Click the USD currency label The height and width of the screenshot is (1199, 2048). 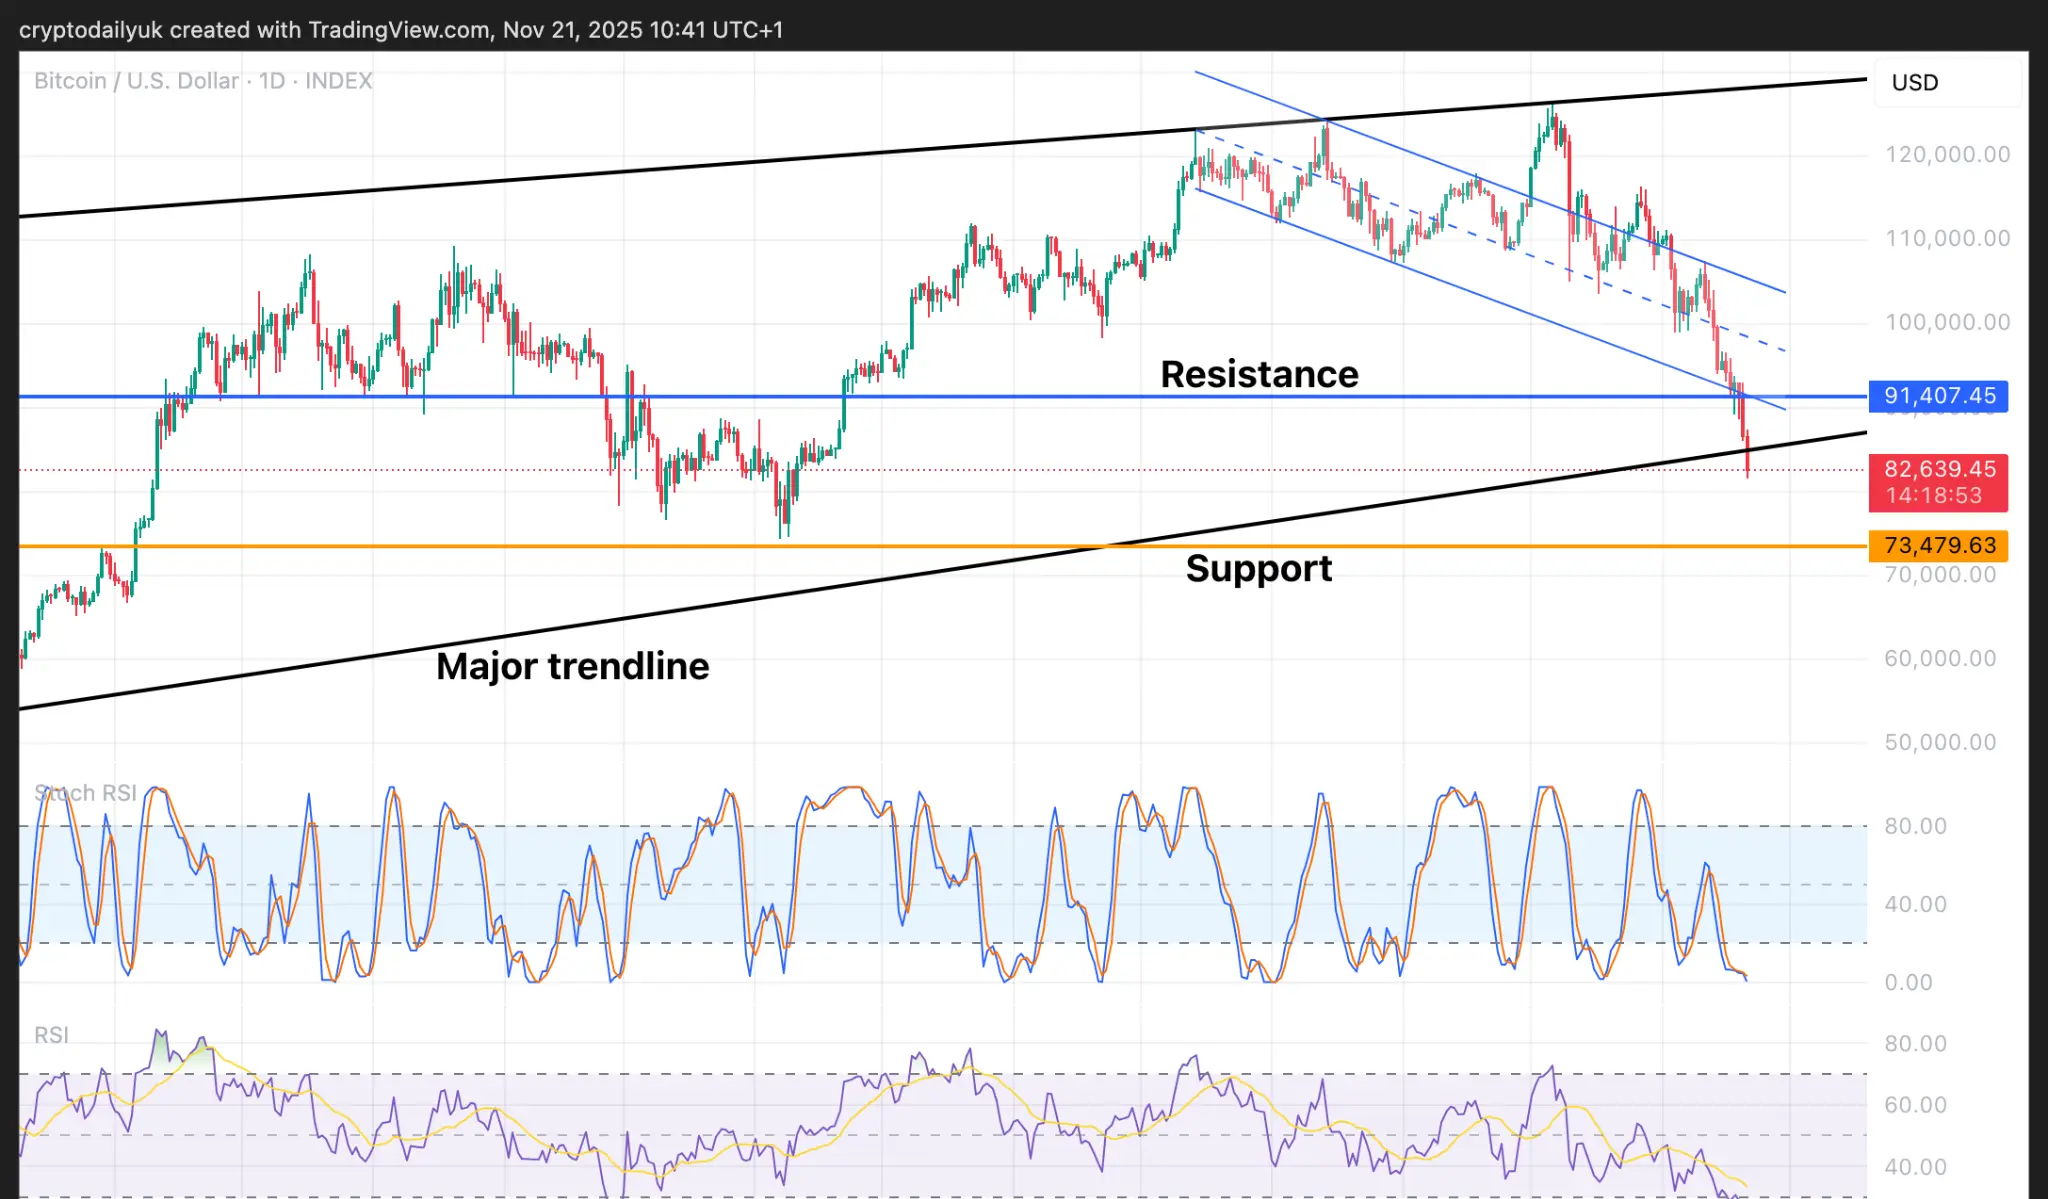tap(1914, 83)
